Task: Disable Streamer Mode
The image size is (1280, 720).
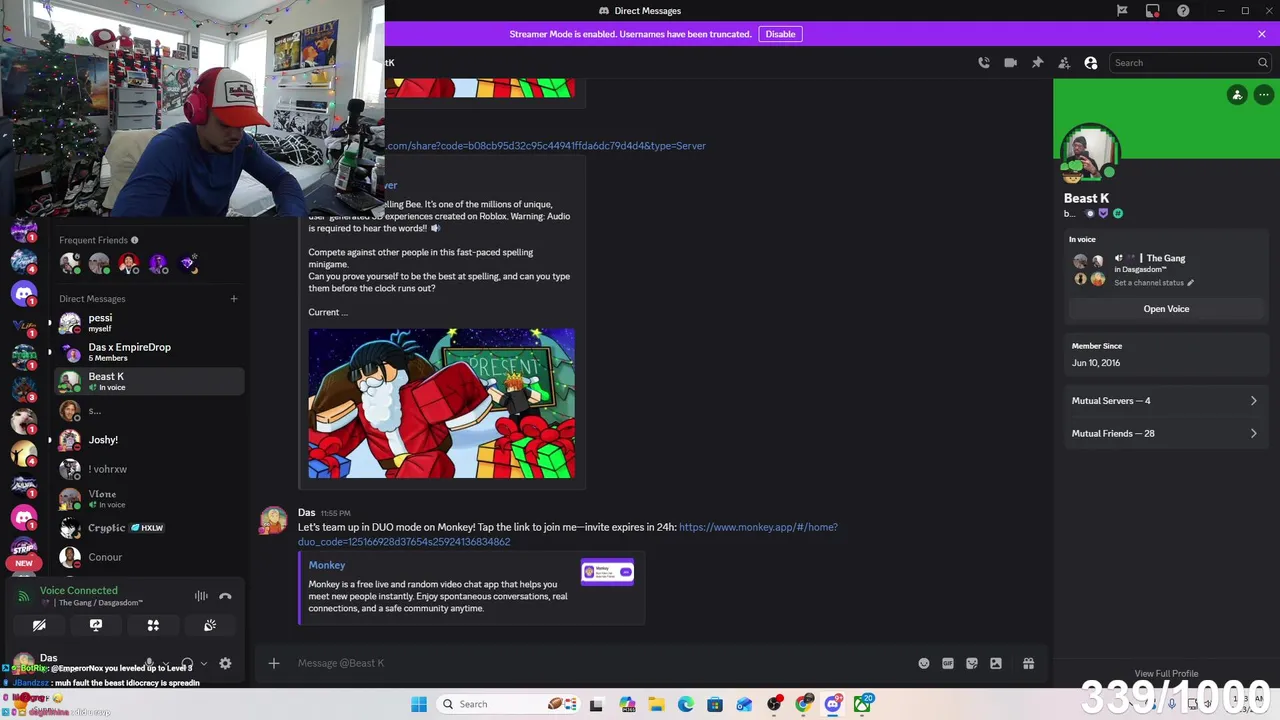Action: (780, 34)
